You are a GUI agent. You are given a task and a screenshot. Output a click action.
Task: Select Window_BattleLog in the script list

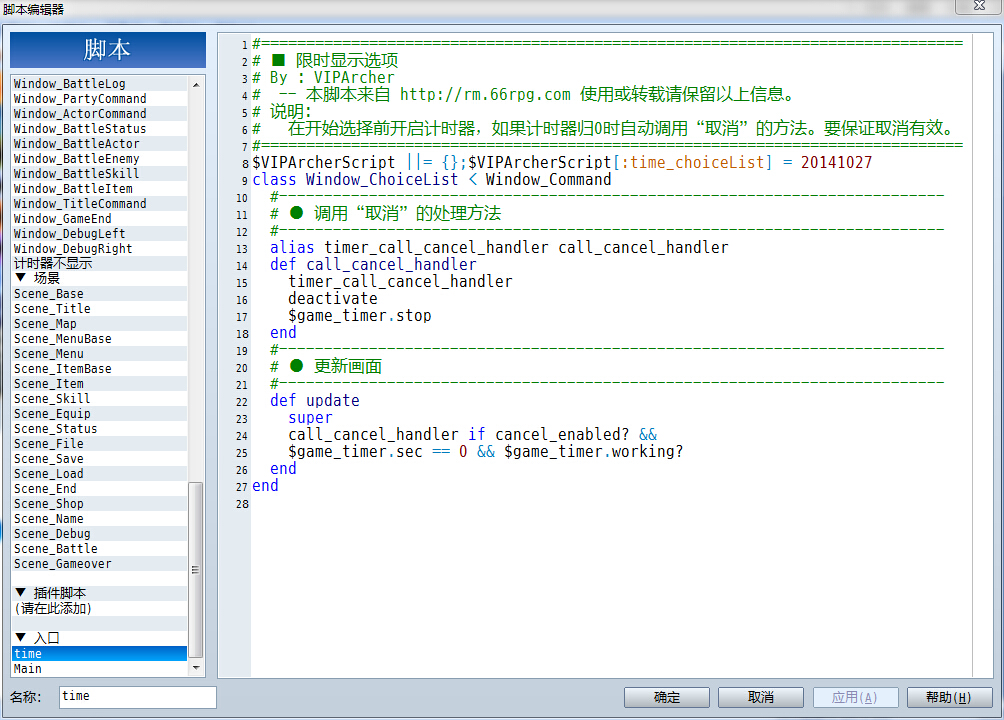coord(99,83)
